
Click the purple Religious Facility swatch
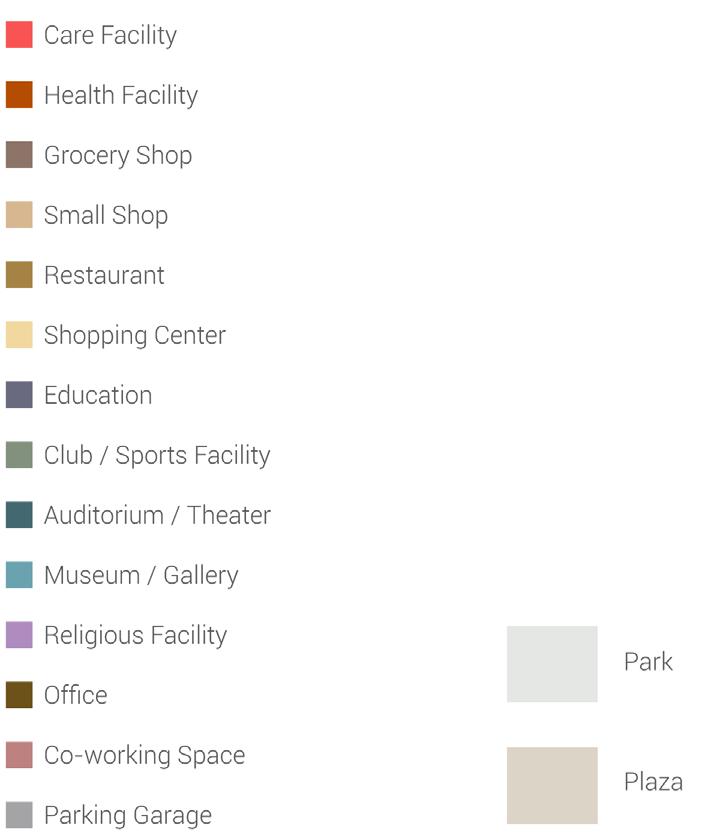click(x=19, y=635)
